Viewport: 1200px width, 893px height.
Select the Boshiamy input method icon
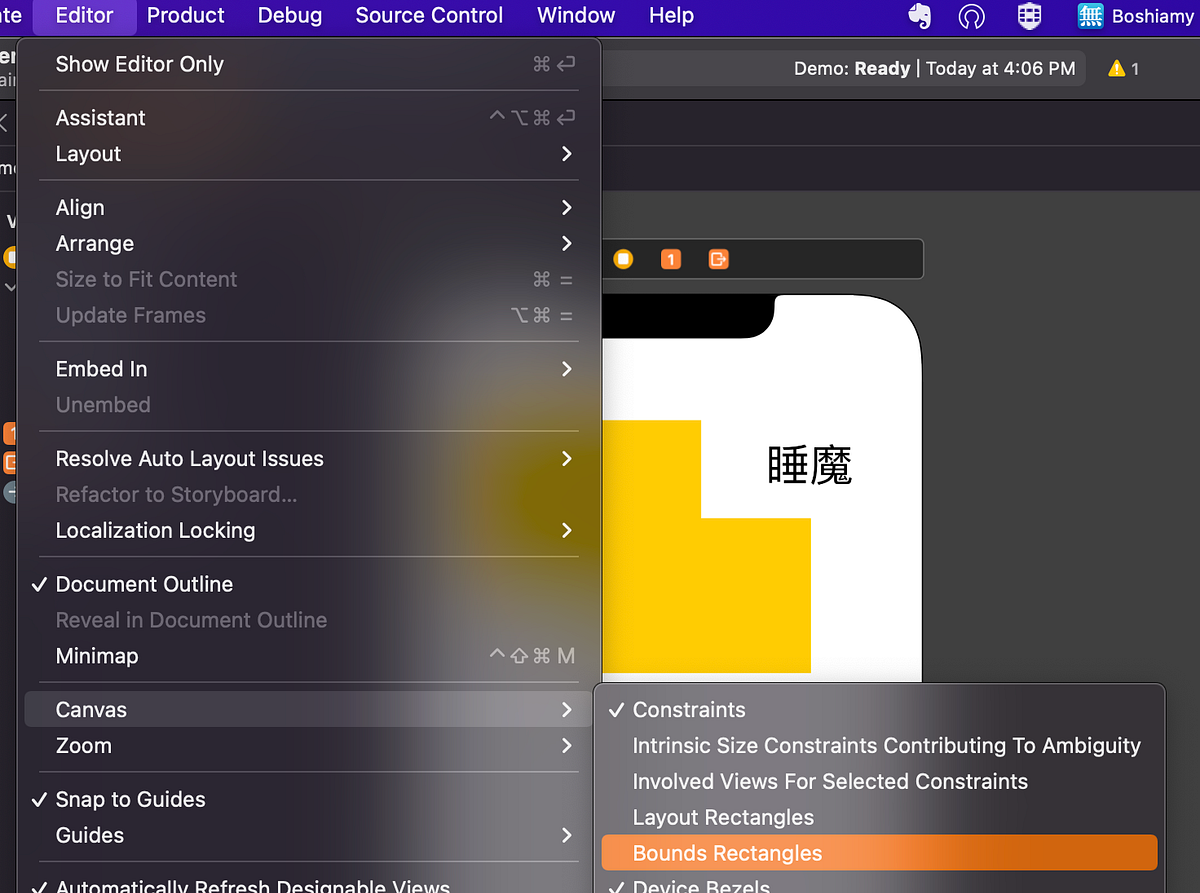[1090, 16]
